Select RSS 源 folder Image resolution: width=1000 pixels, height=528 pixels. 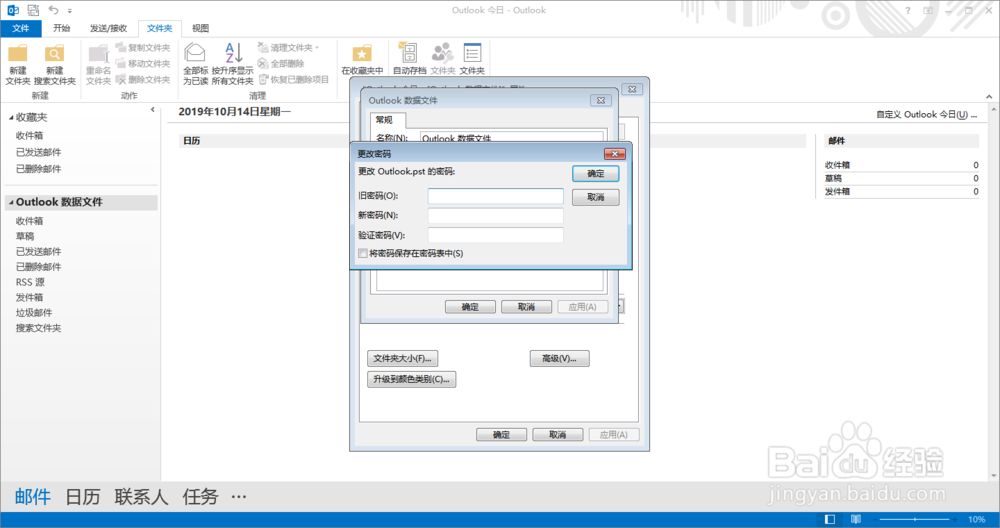tap(30, 282)
